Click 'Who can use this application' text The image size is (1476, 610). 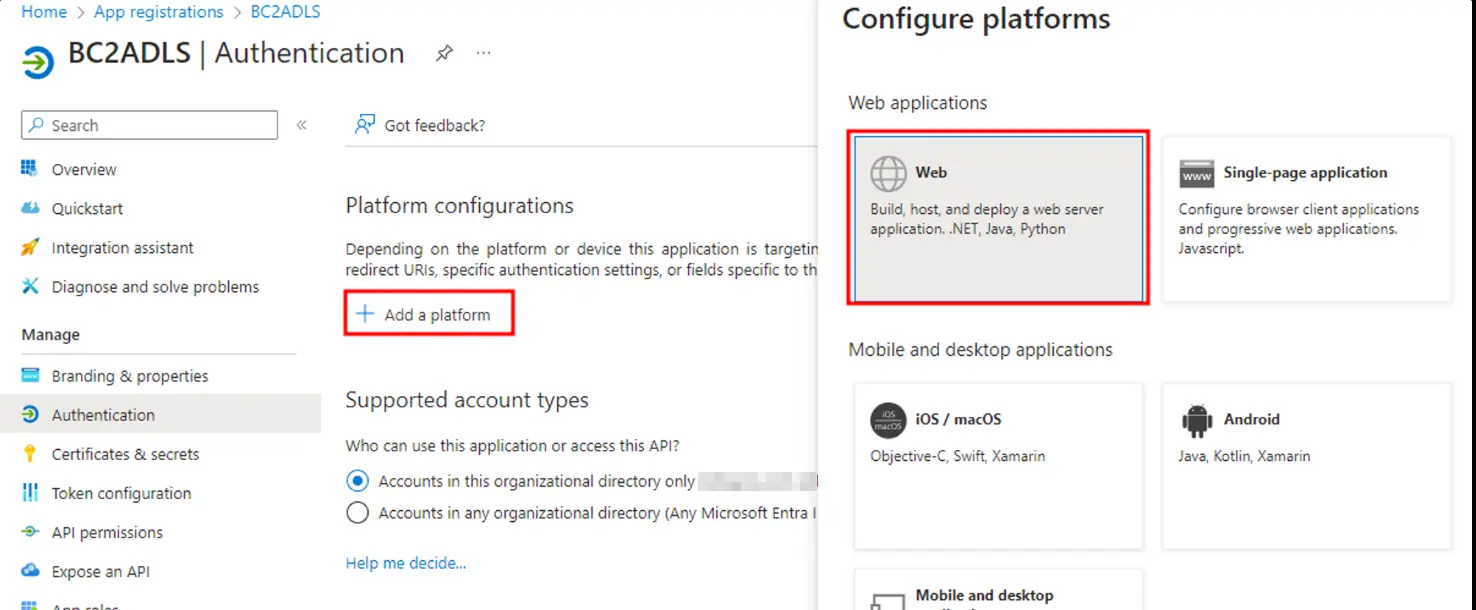pos(513,445)
